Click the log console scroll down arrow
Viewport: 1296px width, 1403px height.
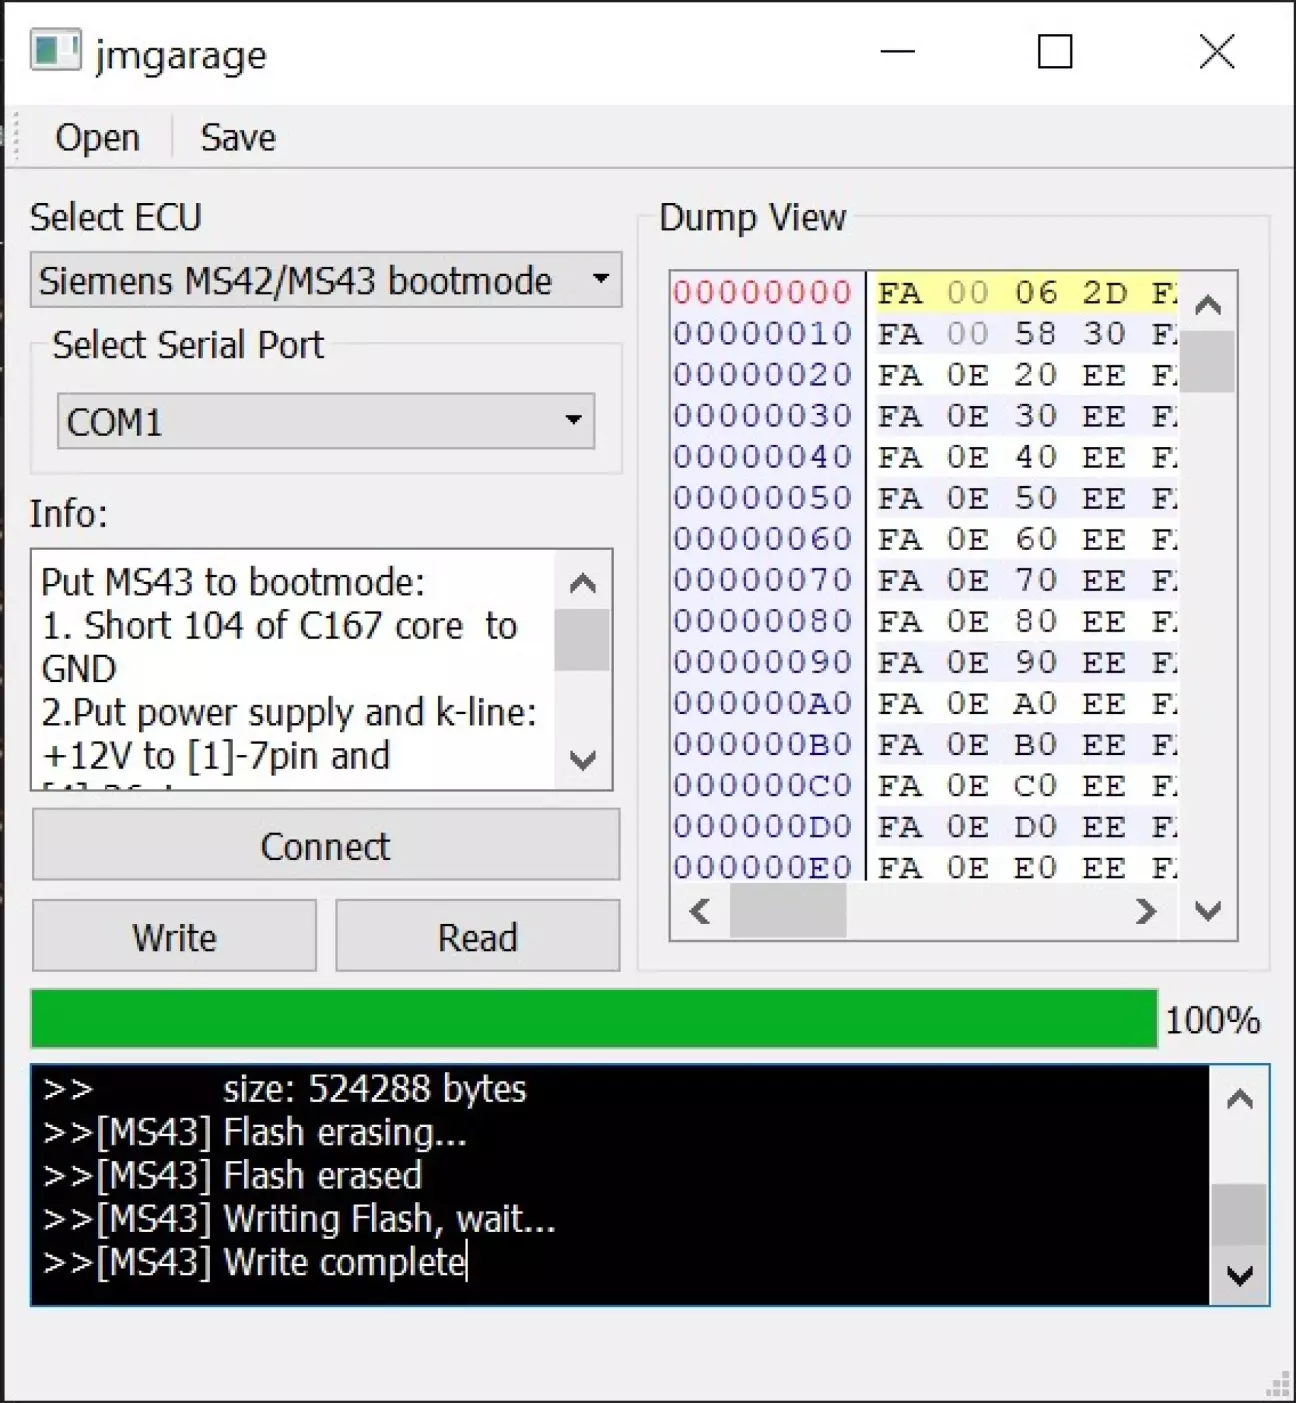click(1240, 1276)
